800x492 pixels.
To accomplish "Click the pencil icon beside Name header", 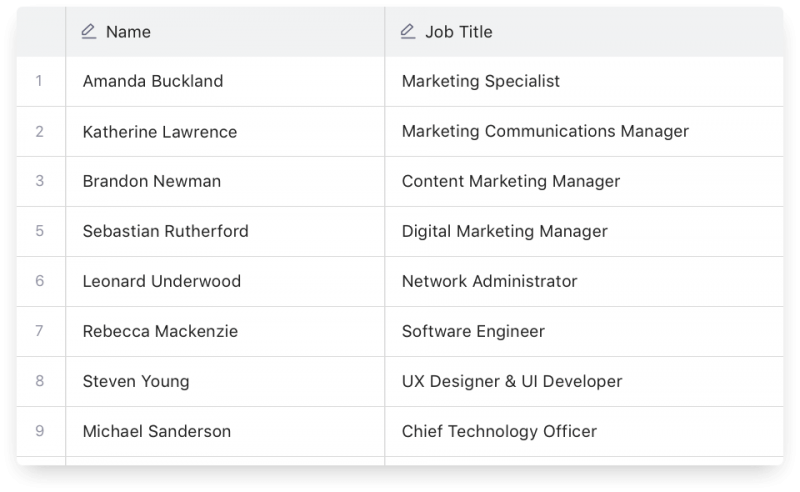I will click(x=88, y=32).
